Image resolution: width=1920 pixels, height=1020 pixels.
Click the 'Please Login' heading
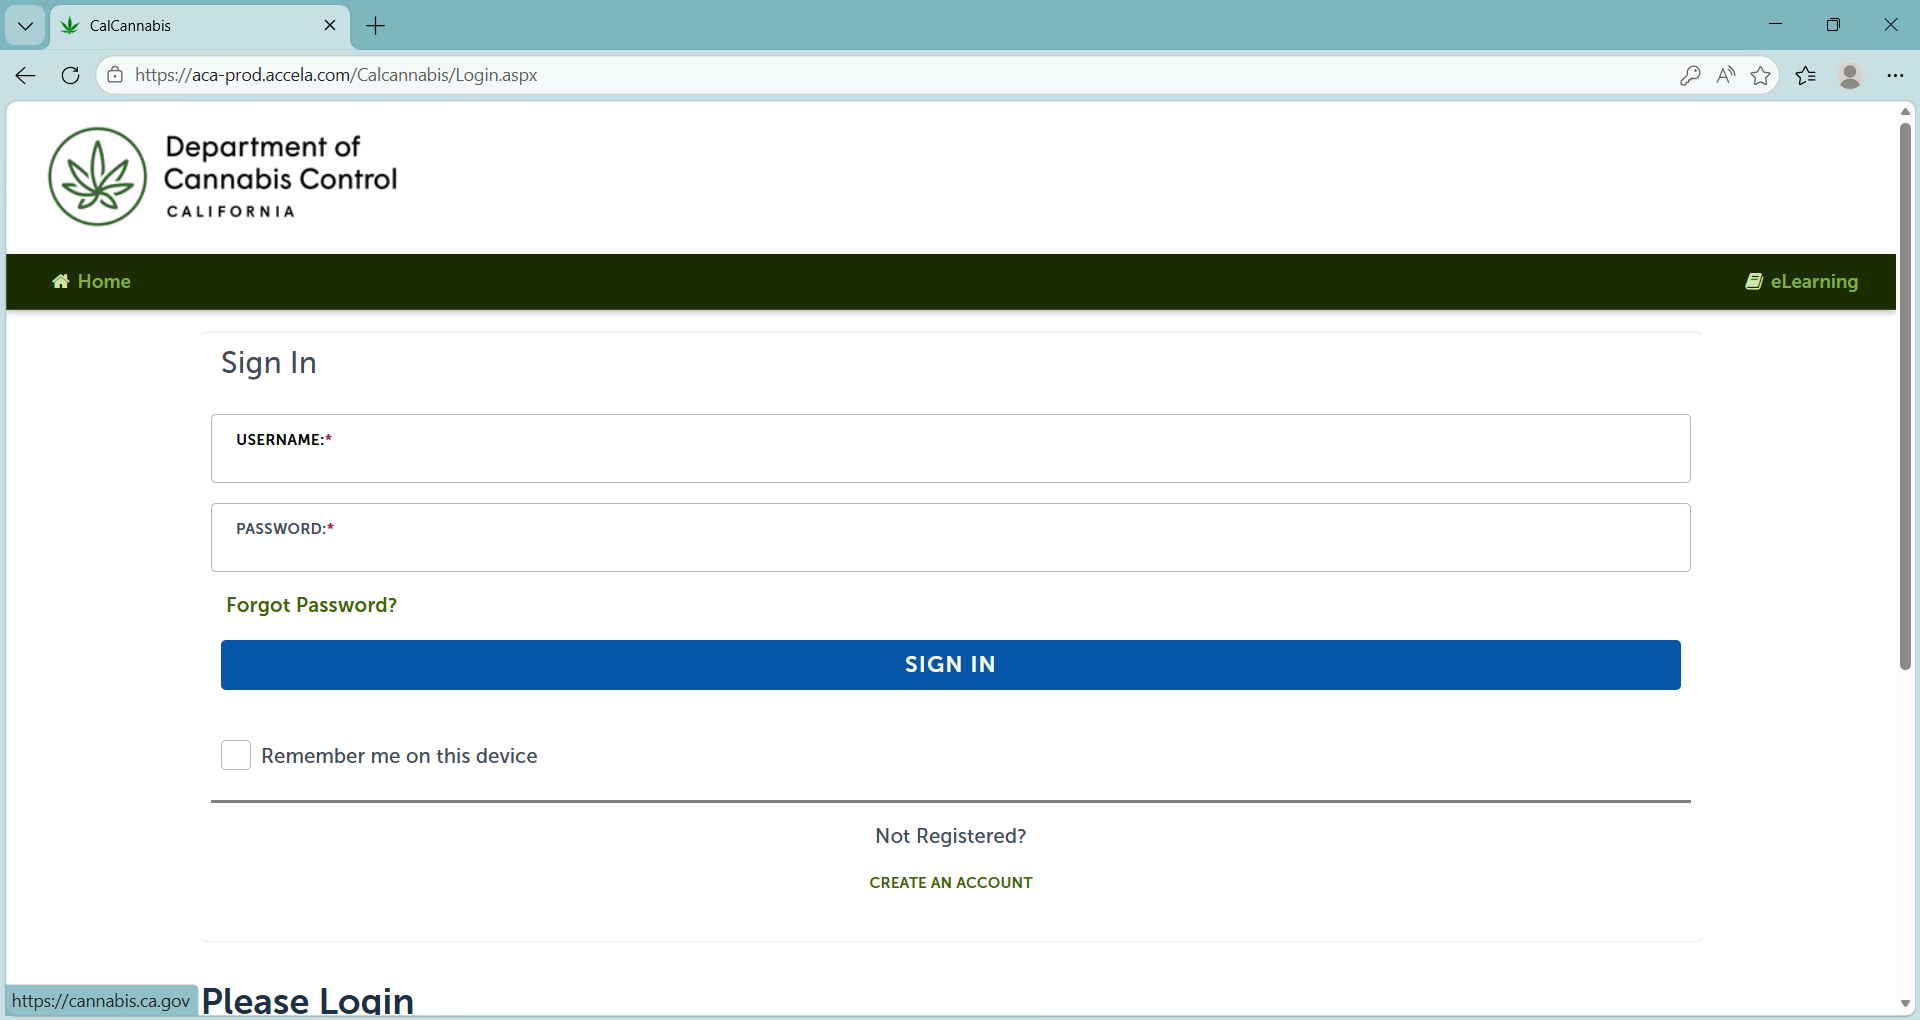308,1001
